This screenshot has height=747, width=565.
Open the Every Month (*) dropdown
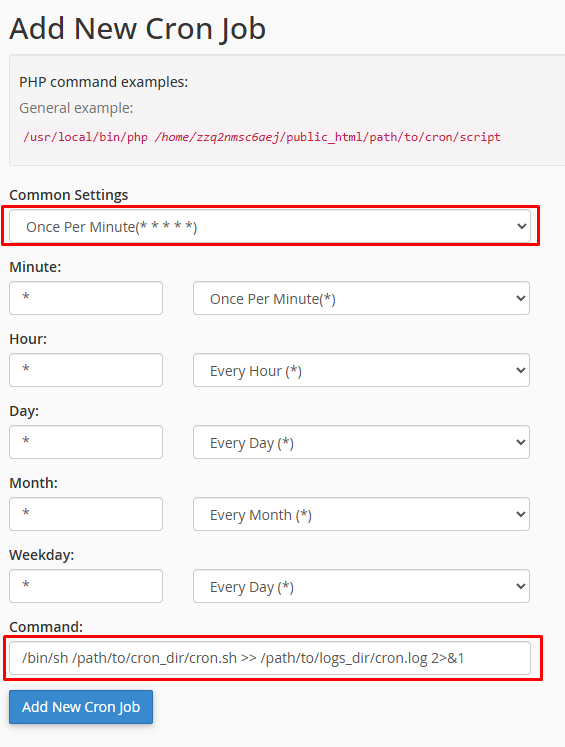361,514
